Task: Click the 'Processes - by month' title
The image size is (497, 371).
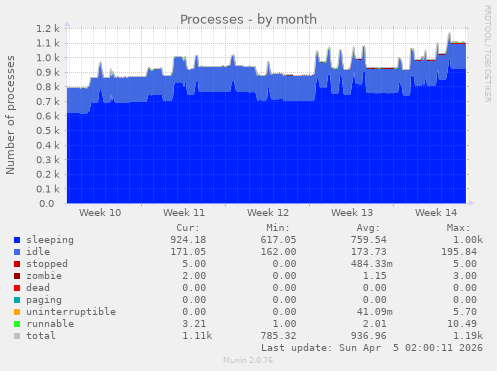Action: coord(248,19)
